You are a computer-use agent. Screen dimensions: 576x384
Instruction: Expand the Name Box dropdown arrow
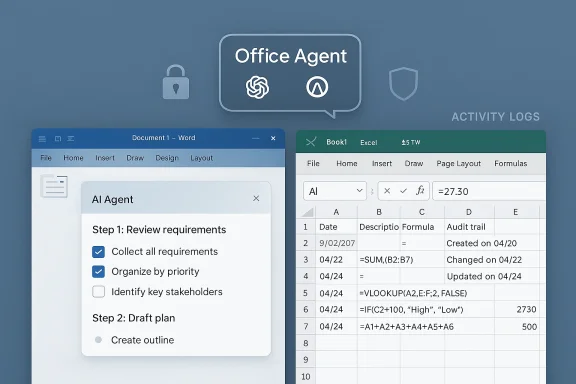click(359, 190)
